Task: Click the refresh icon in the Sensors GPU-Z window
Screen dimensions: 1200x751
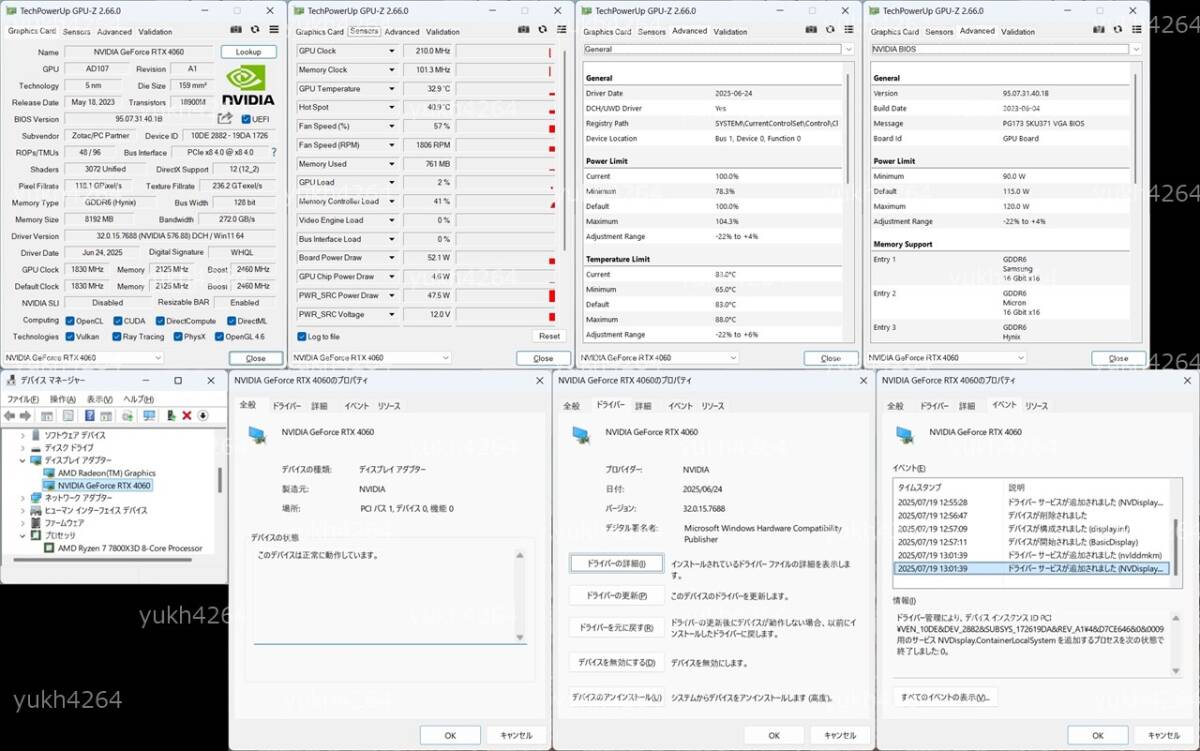Action: [x=542, y=30]
